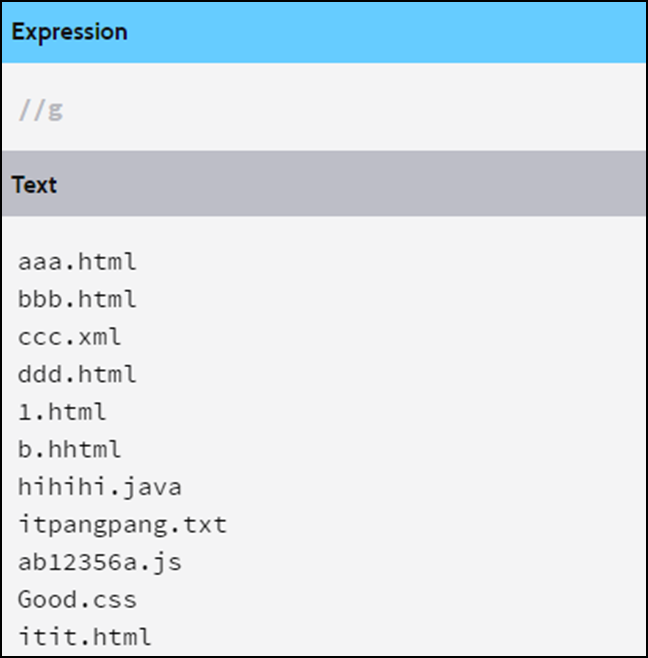Click the ab12356a.js line
Screen dimensions: 648x658
coord(100,562)
